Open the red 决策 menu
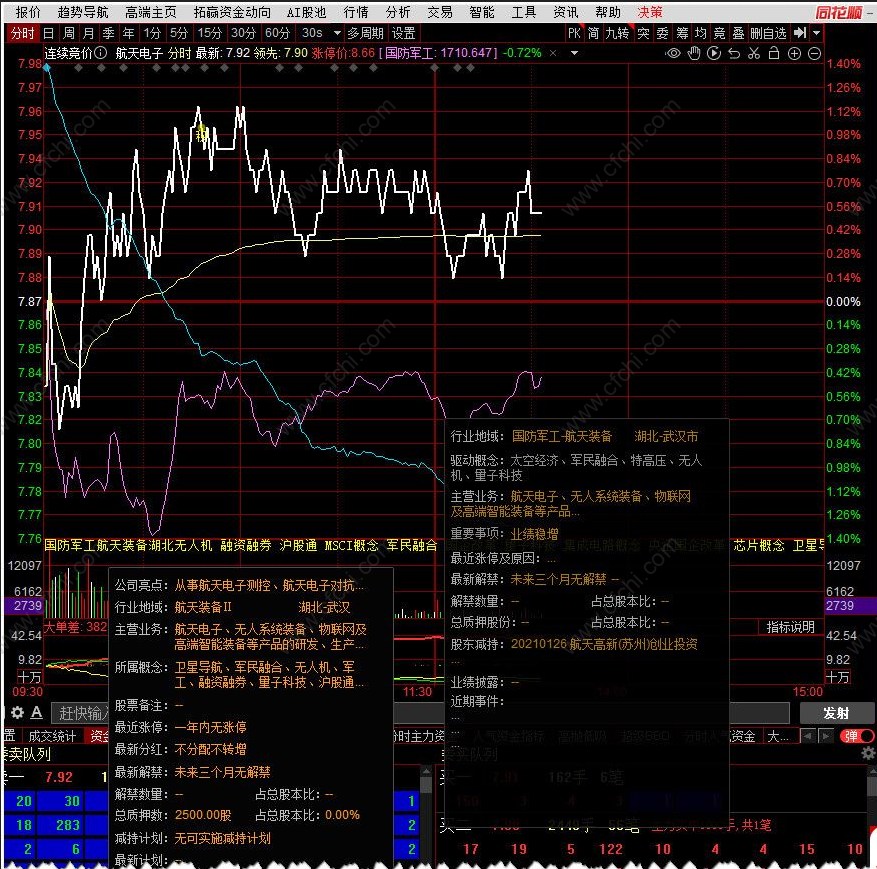Viewport: 877px width, 869px height. tap(650, 12)
